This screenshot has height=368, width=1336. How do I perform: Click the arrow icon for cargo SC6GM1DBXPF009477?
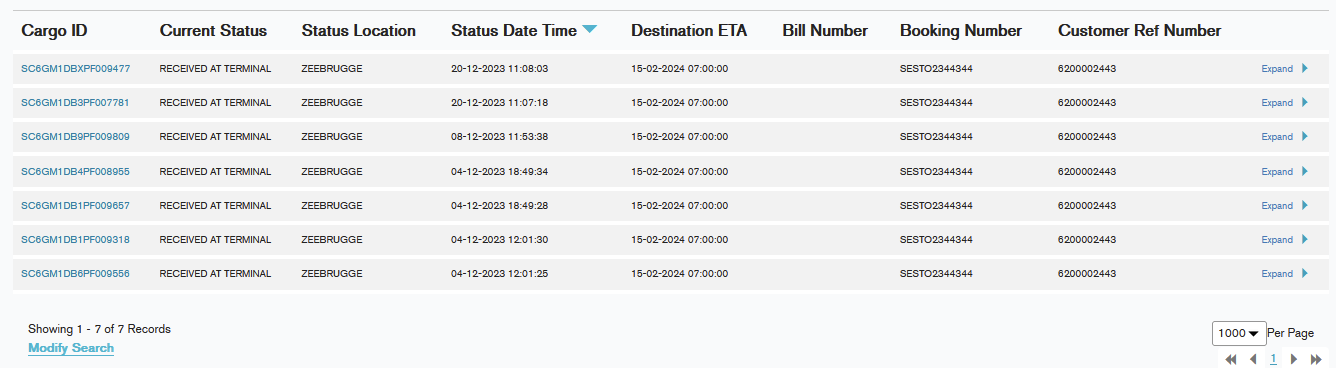coord(1304,69)
